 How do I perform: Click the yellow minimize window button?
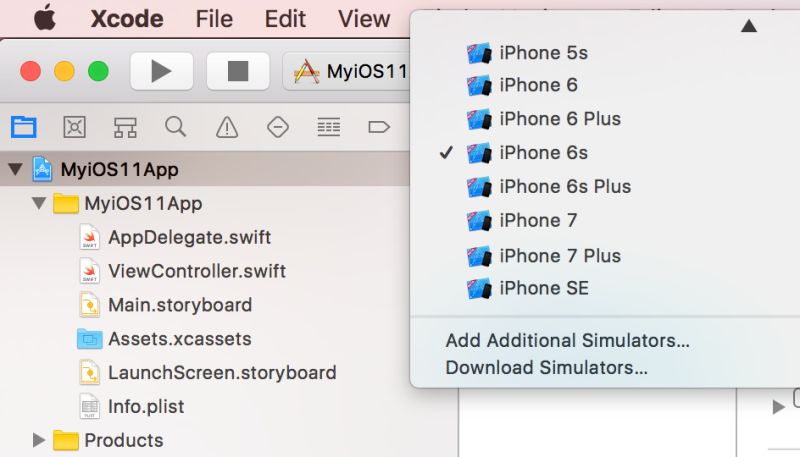[x=64, y=71]
